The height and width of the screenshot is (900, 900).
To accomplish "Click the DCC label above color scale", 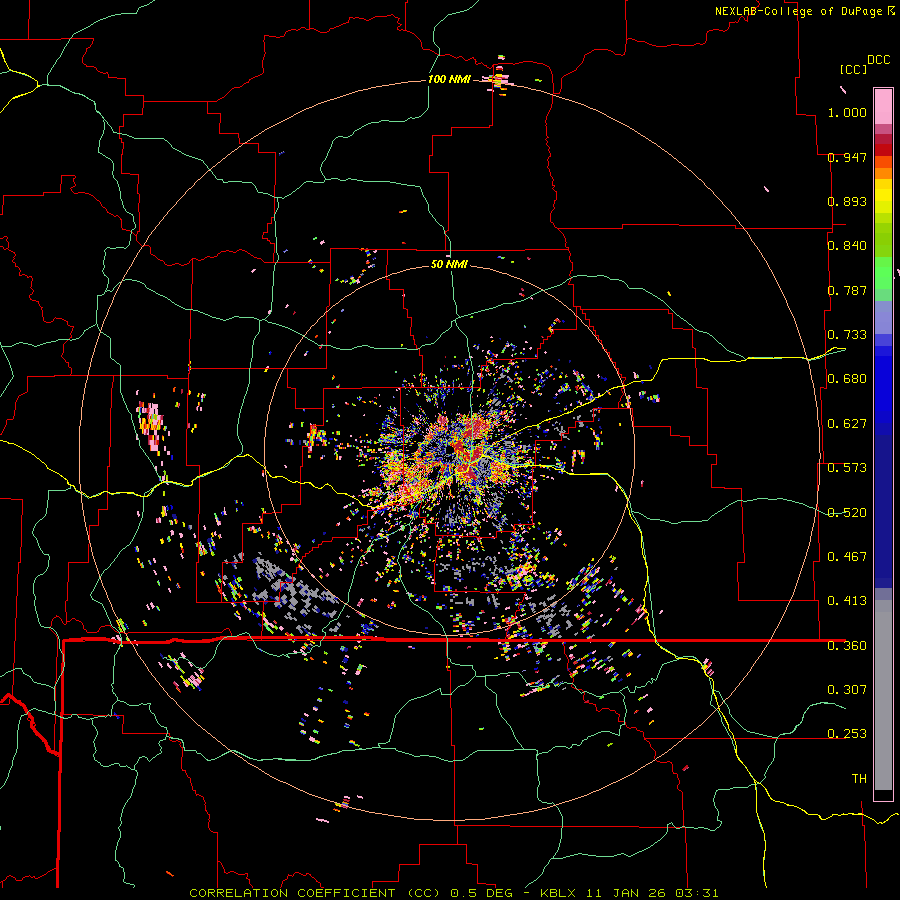I will [x=878, y=60].
